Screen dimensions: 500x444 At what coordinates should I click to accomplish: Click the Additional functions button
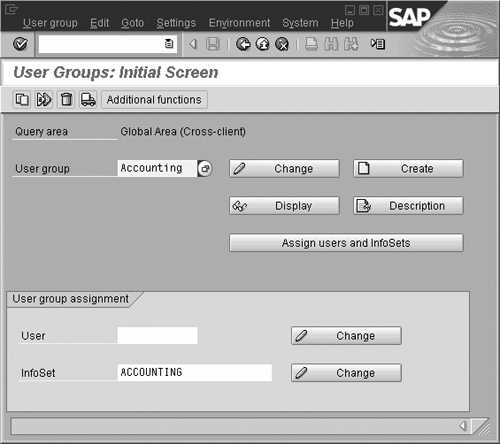[154, 99]
